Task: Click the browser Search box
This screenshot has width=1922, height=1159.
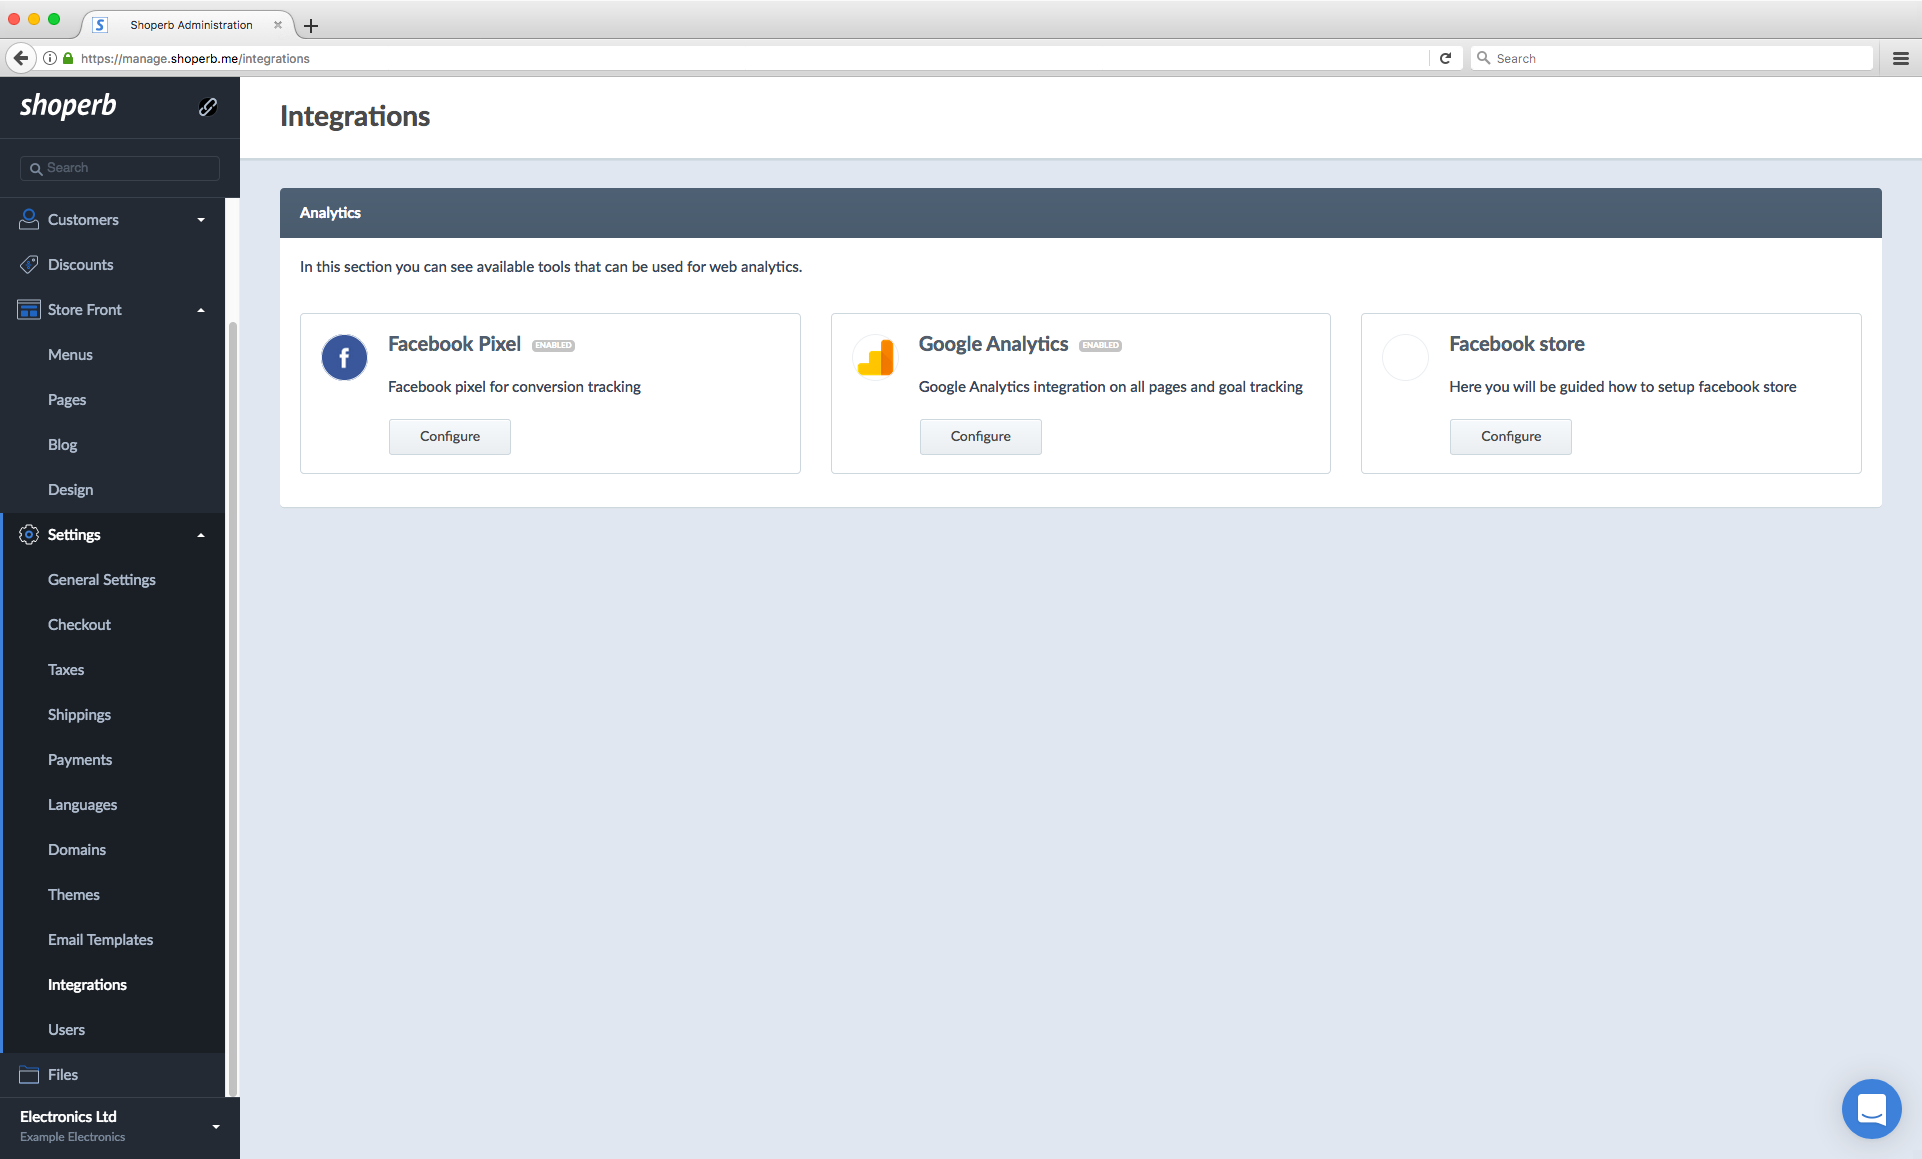Action: [x=1671, y=58]
